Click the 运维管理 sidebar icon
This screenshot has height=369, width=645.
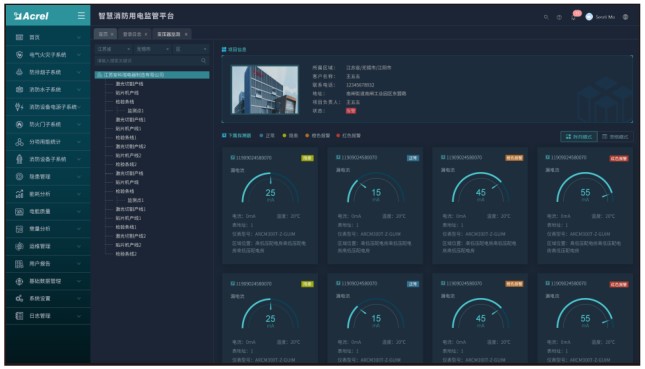pos(19,246)
